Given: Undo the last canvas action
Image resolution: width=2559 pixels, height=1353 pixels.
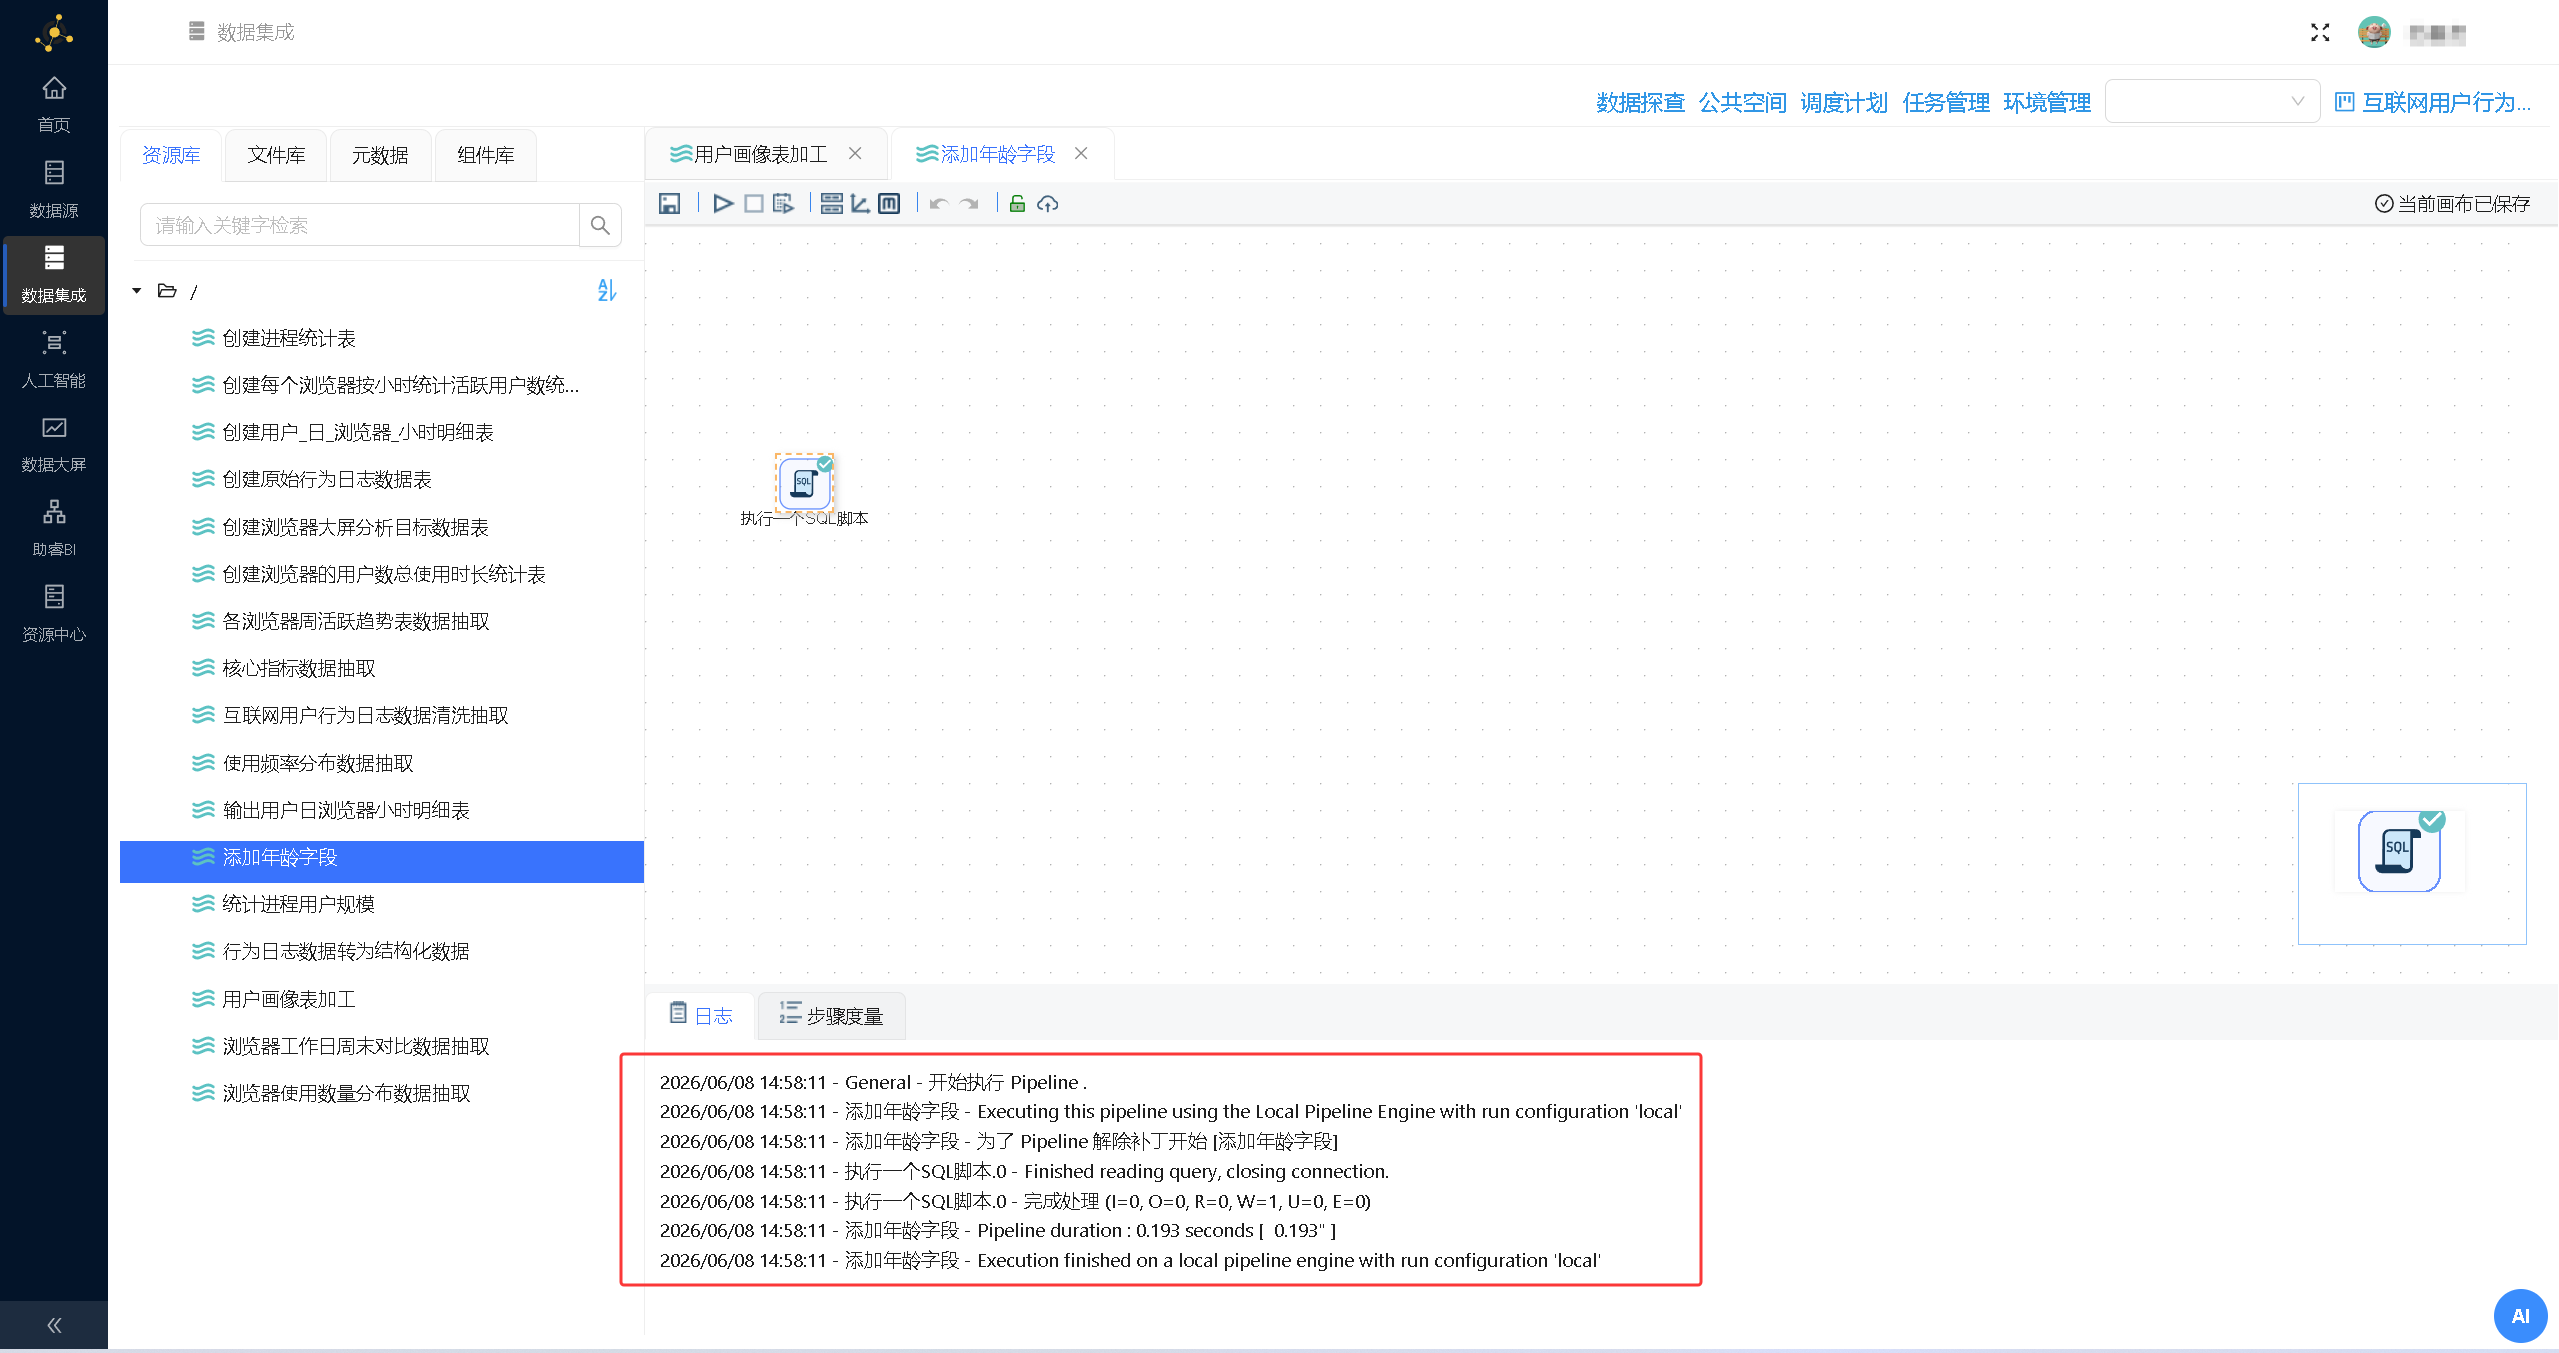Looking at the screenshot, I should coord(938,204).
